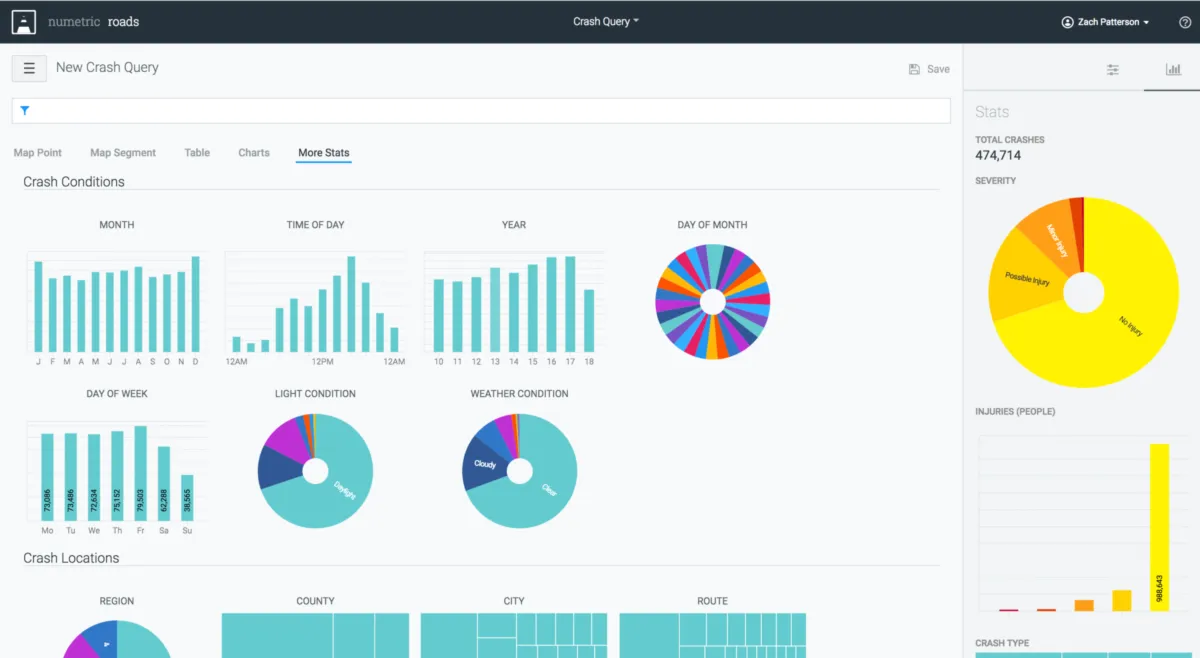Switch to the filter sliders panel icon

click(x=1113, y=70)
